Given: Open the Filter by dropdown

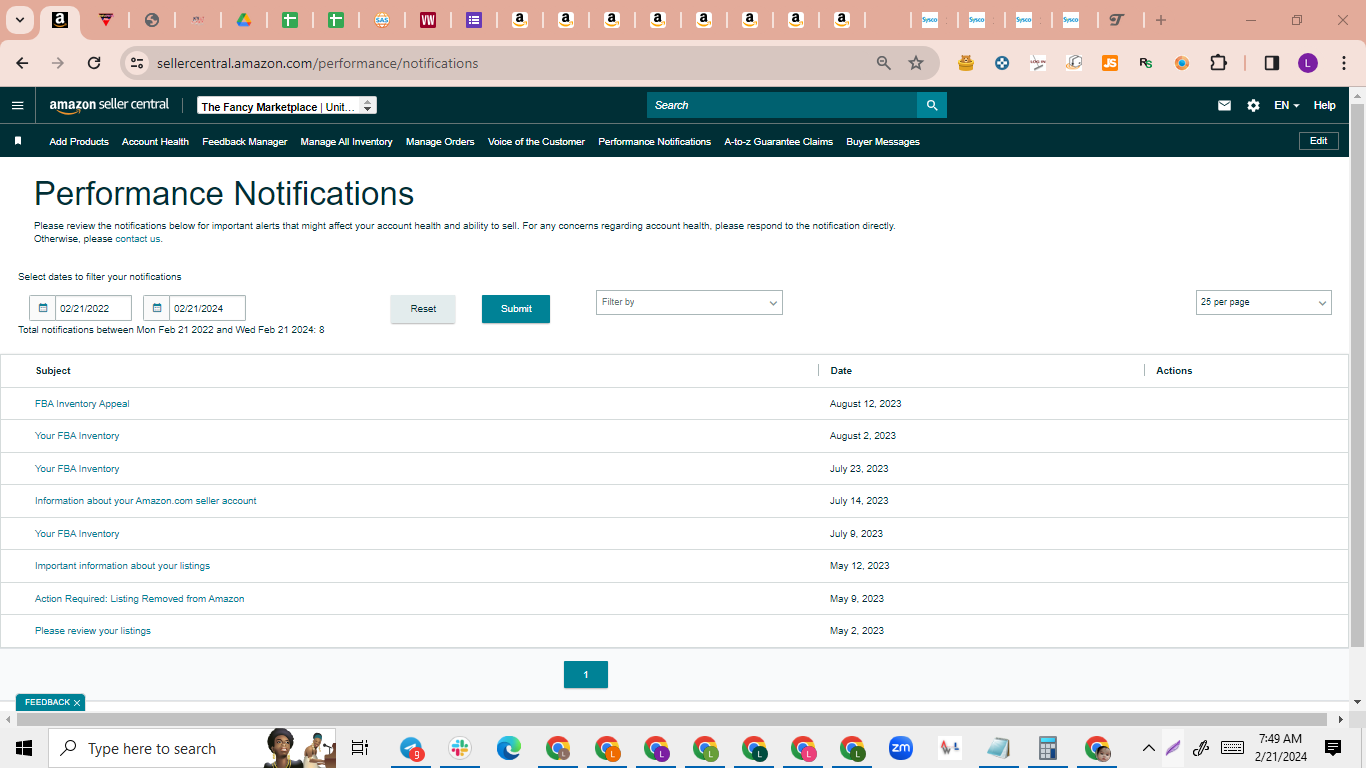Looking at the screenshot, I should pyautogui.click(x=689, y=302).
